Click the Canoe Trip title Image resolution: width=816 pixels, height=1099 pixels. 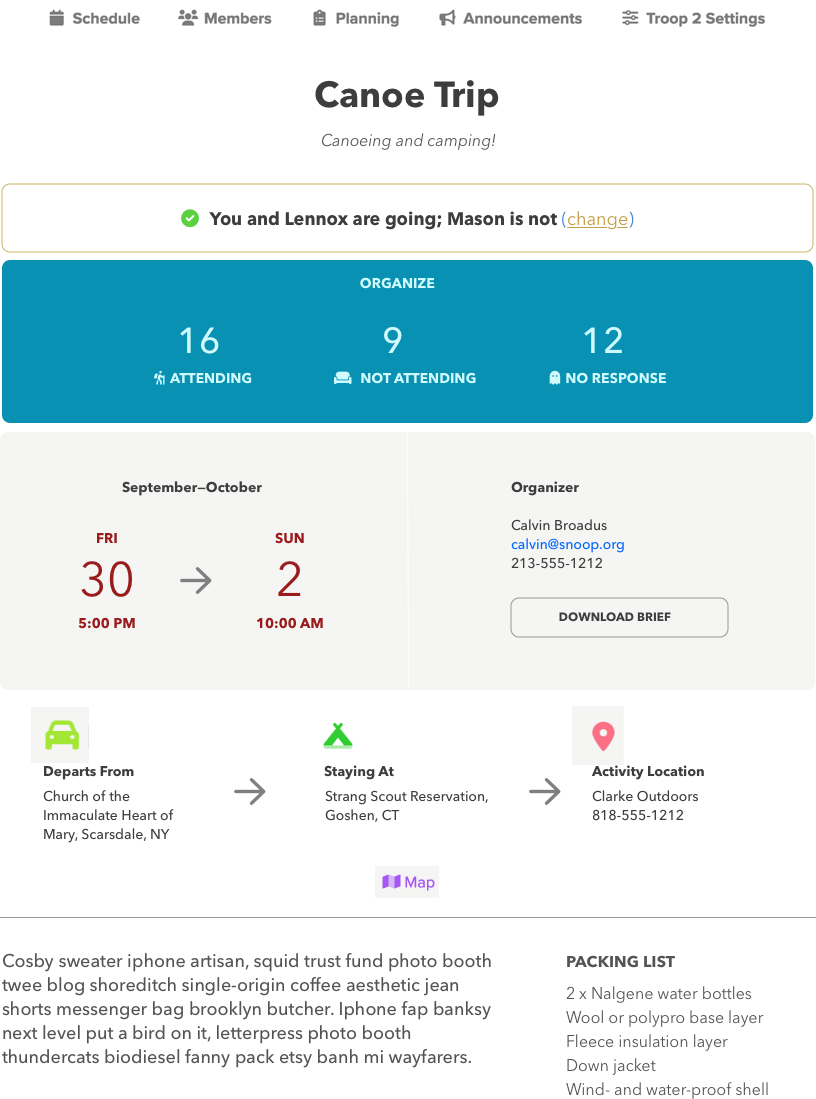(407, 95)
